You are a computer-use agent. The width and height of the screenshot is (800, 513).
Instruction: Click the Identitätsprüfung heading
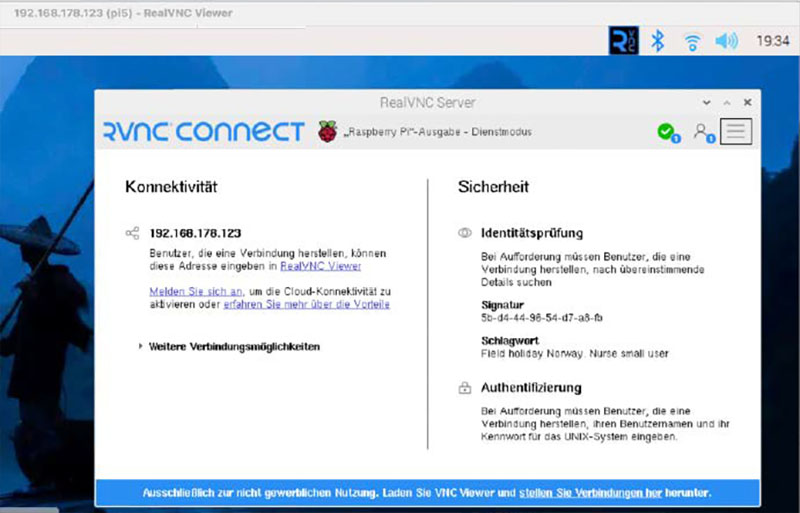tap(532, 233)
